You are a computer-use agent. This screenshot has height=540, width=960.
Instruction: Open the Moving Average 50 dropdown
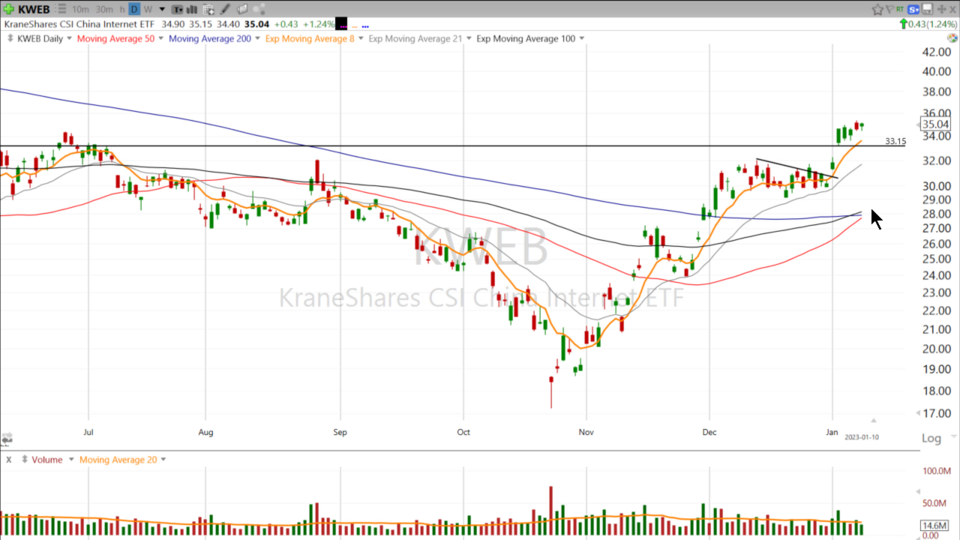tap(161, 39)
